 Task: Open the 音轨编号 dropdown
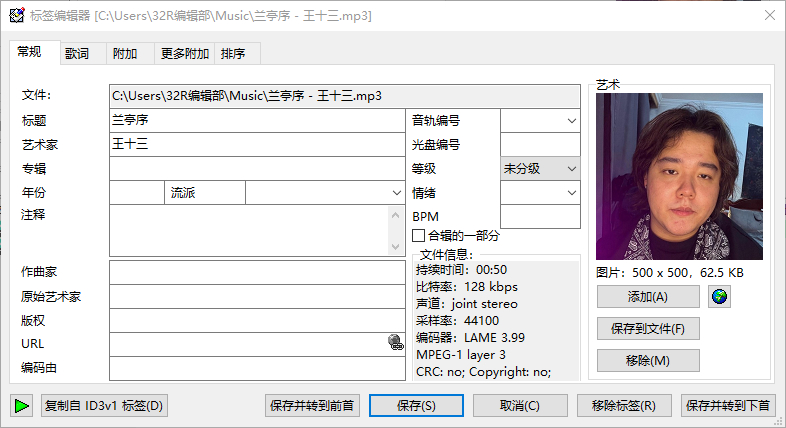pos(571,121)
